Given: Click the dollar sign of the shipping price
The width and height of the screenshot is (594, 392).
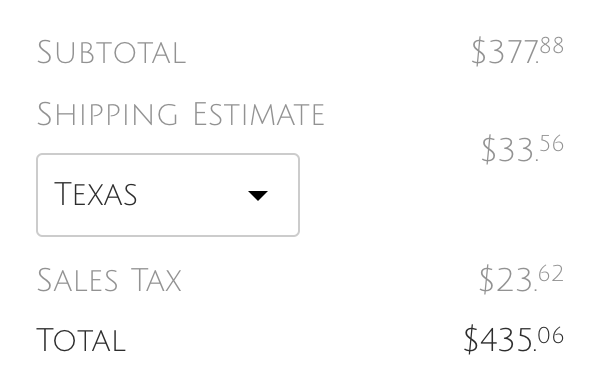Looking at the screenshot, I should [x=488, y=149].
